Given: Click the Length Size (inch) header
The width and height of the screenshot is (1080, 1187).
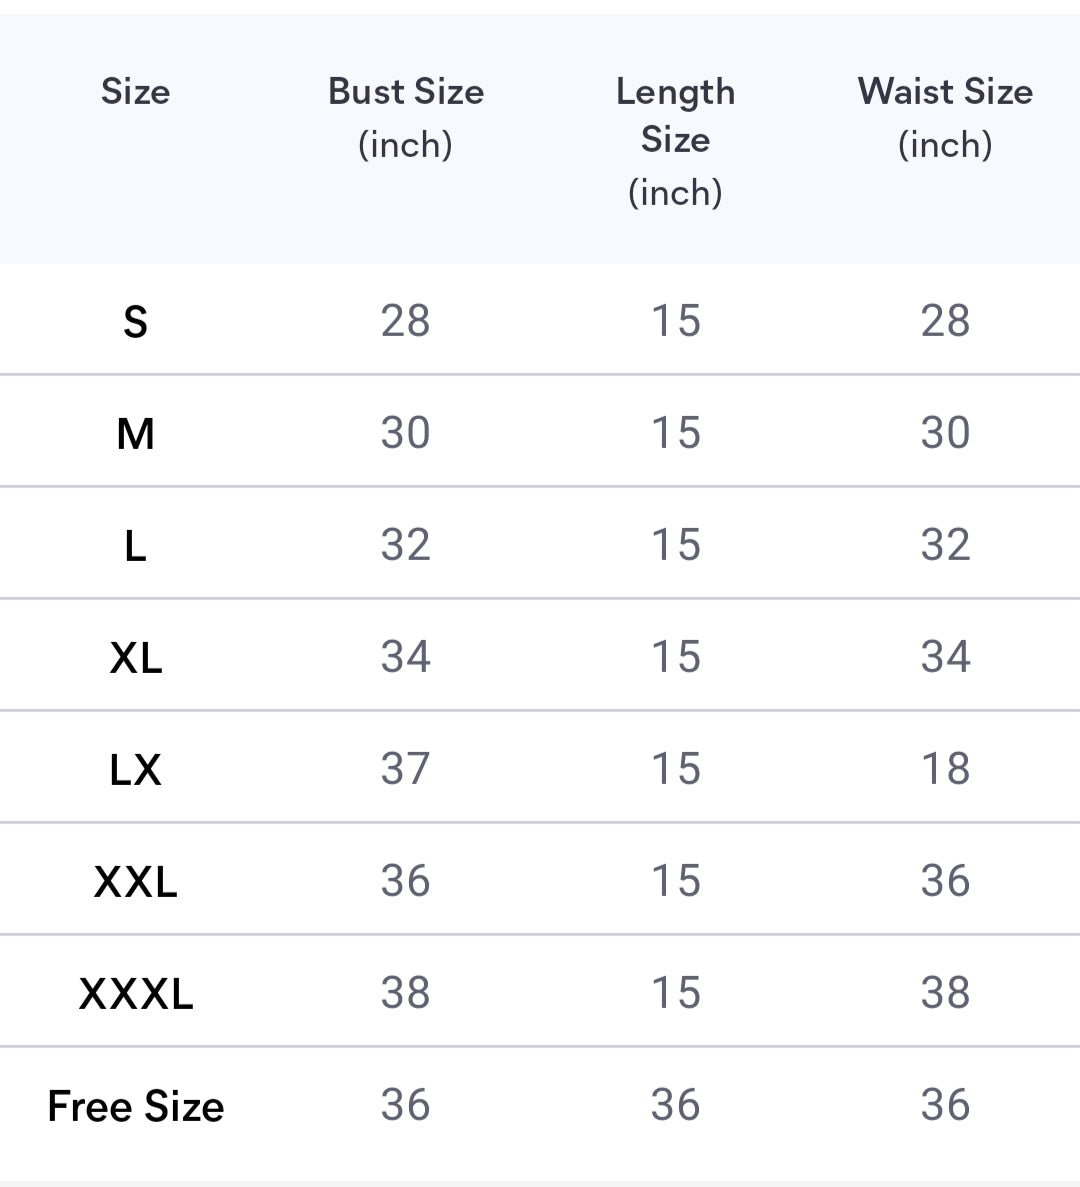Looking at the screenshot, I should [x=675, y=141].
